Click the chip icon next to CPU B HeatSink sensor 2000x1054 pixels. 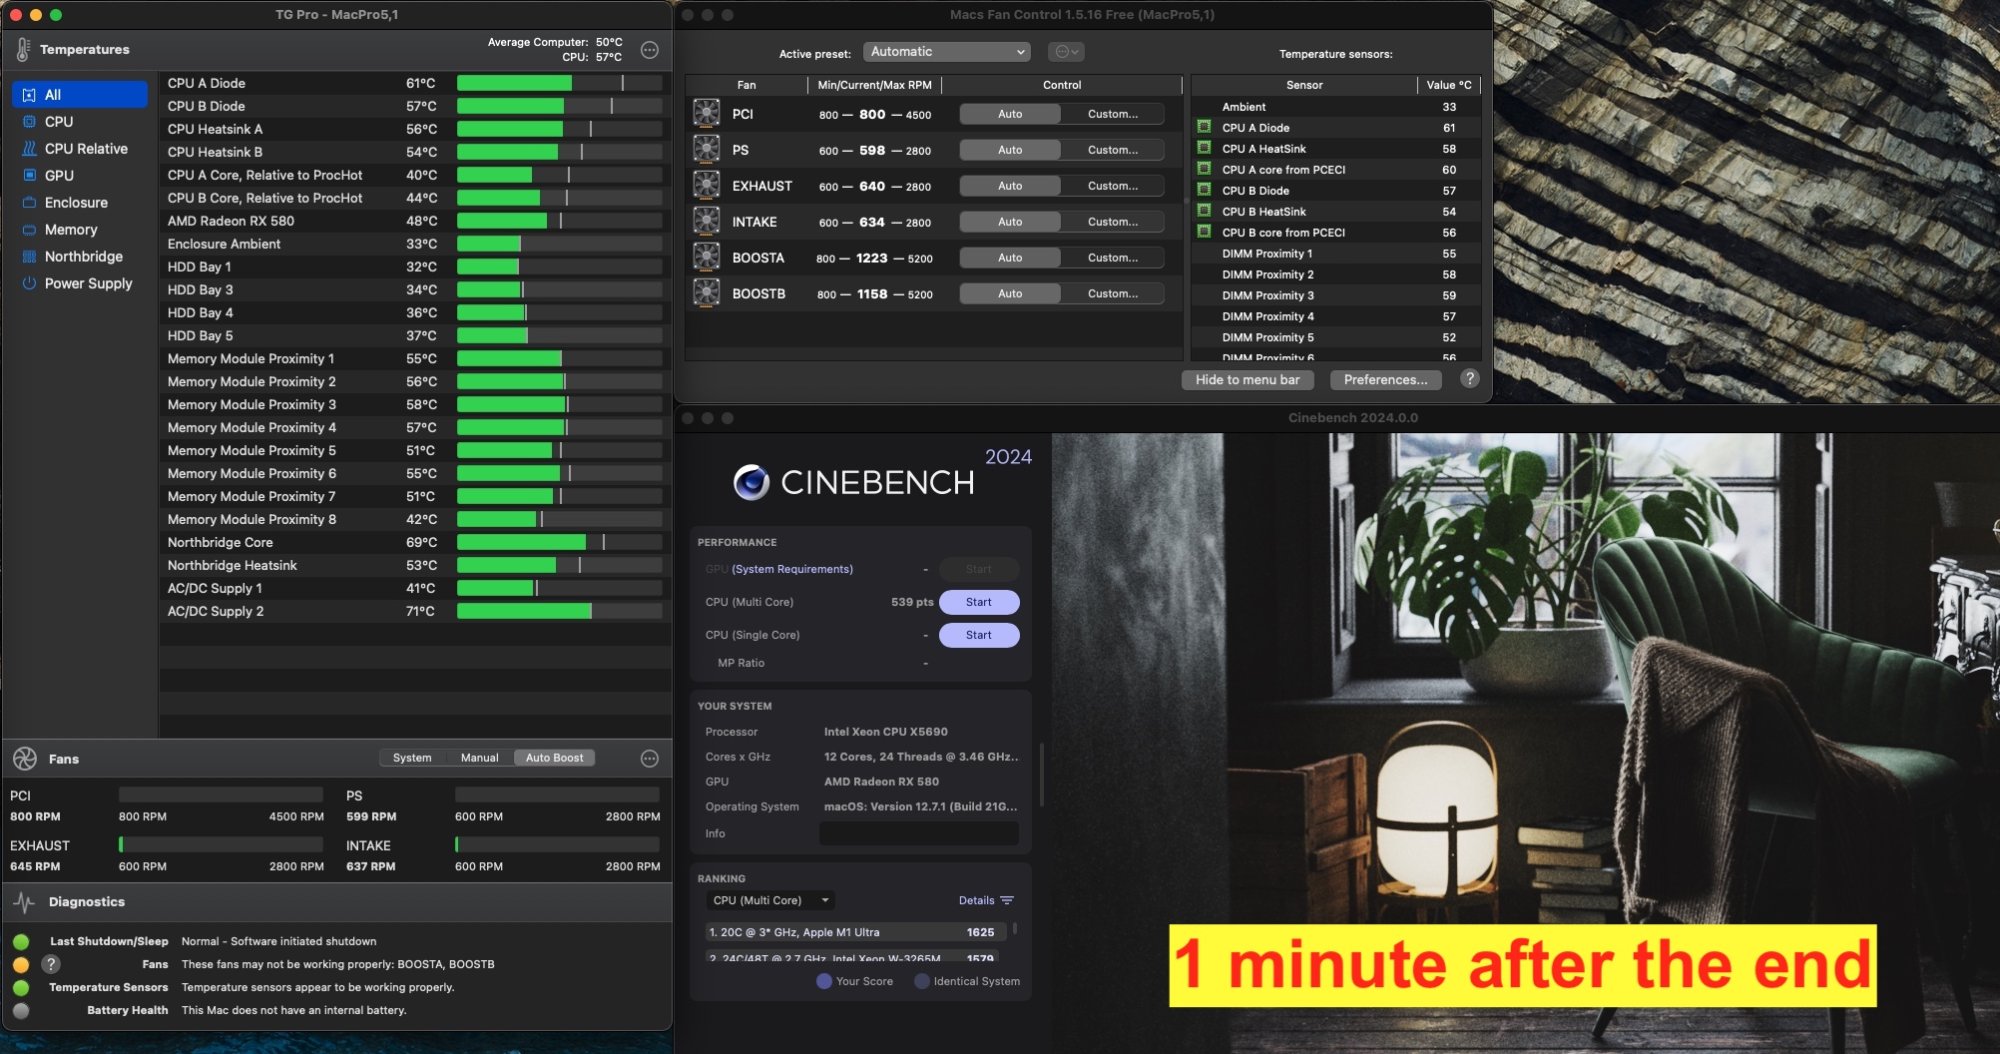[x=1204, y=211]
